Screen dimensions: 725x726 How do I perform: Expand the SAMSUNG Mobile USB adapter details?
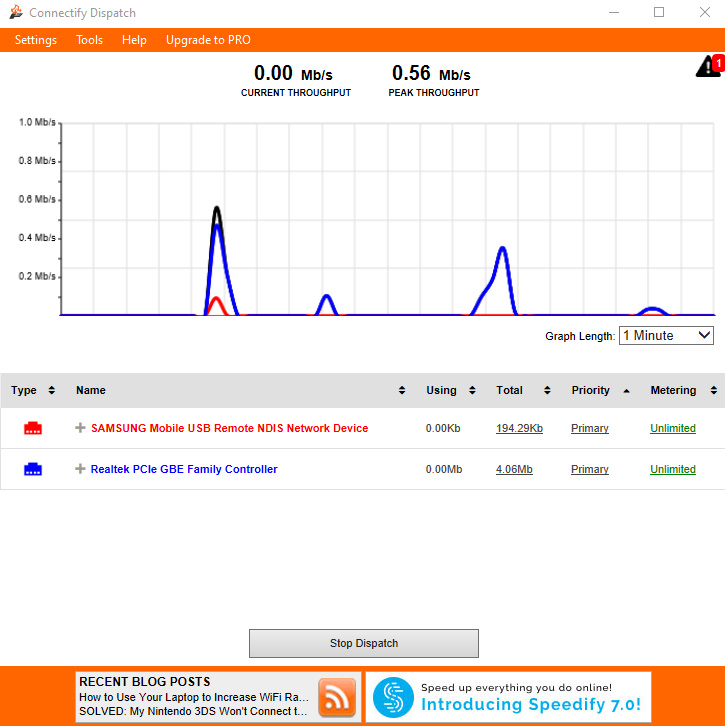pyautogui.click(x=80, y=428)
